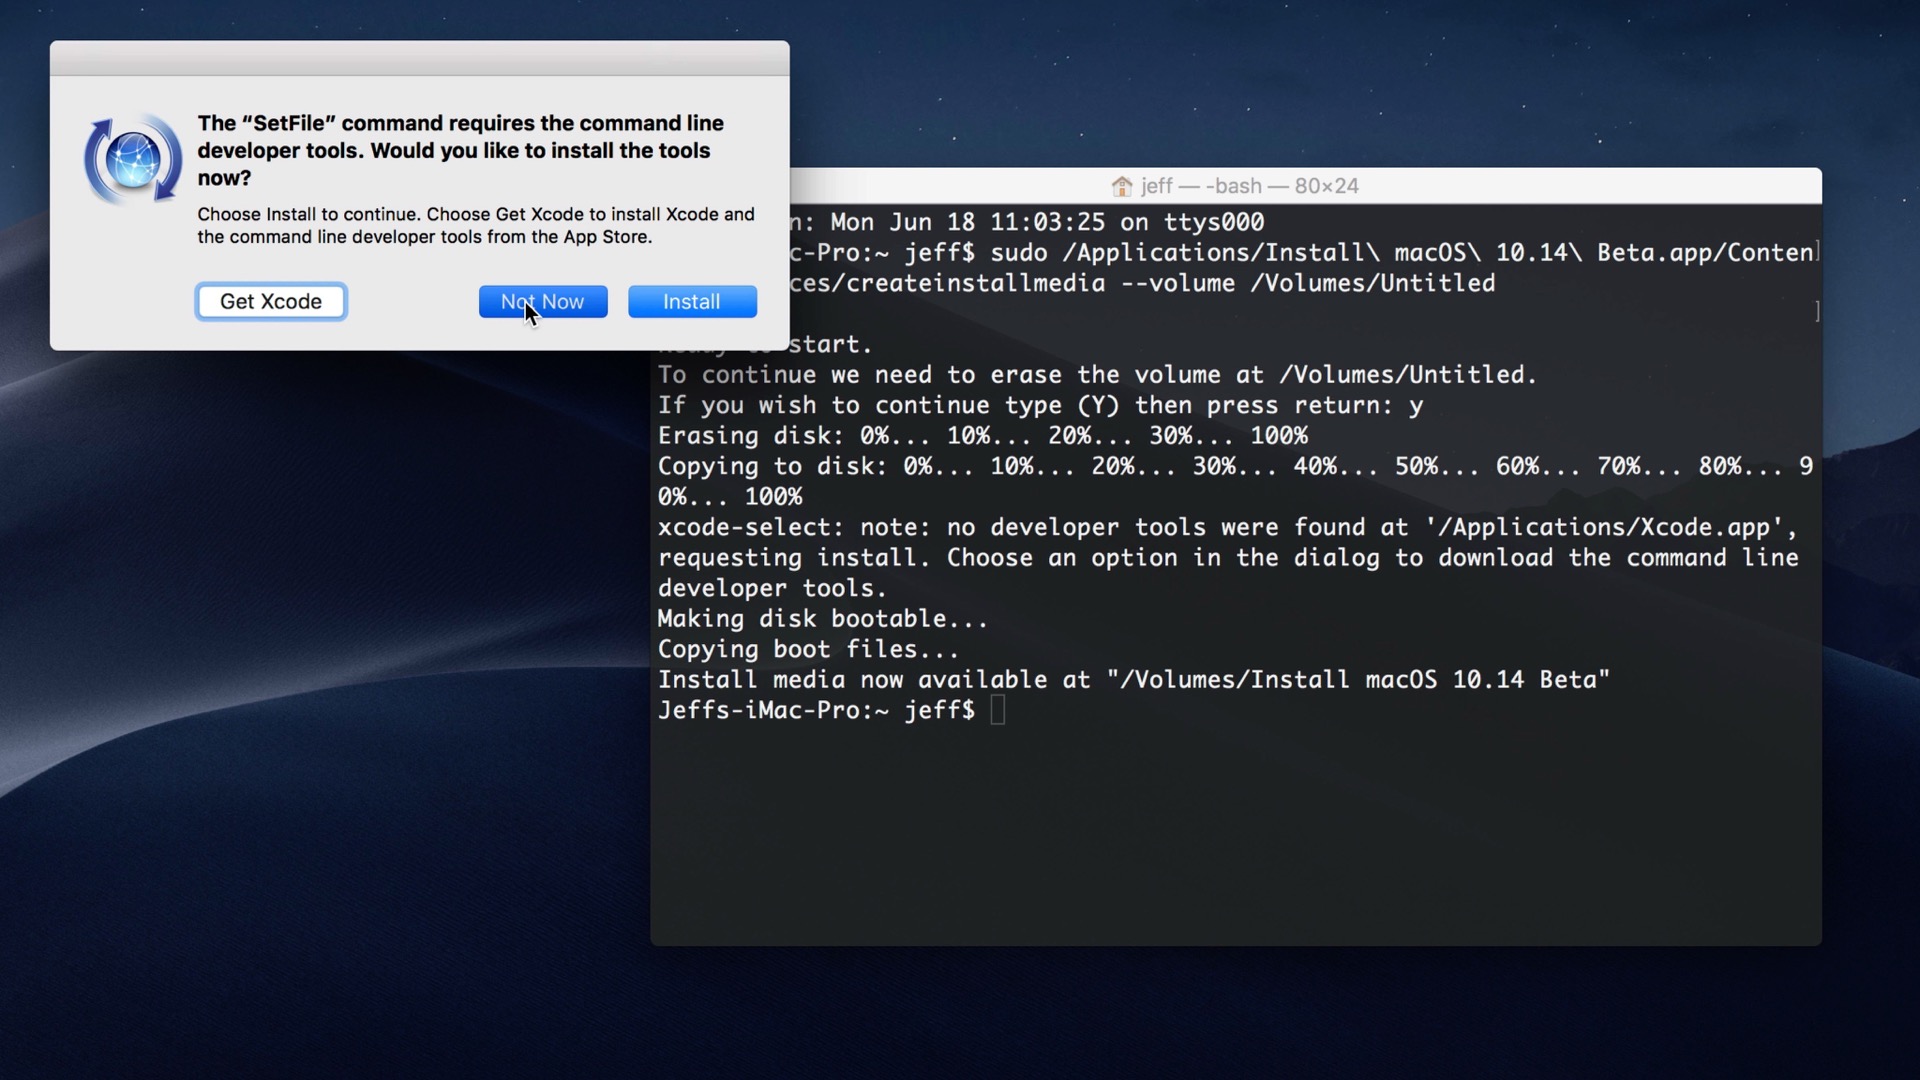Screen dimensions: 1920x1080
Task: Click the 'Choose Install to continue' description
Action: coord(476,225)
